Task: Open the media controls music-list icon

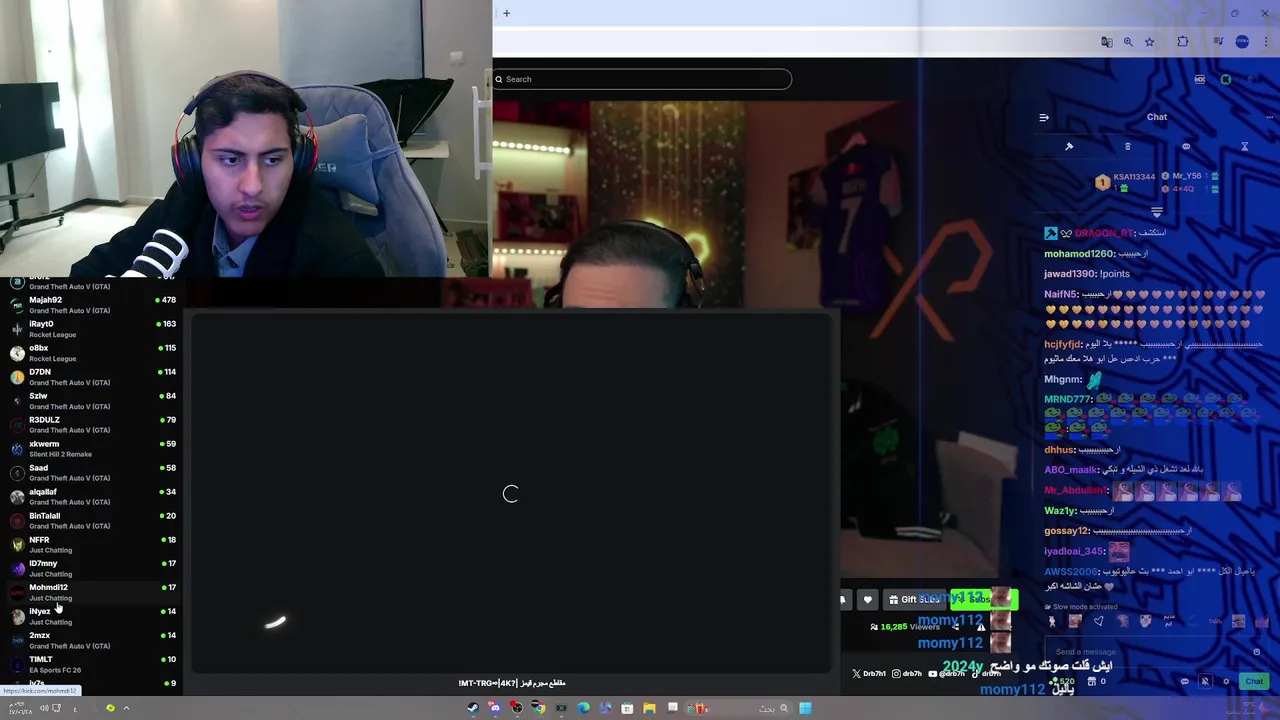Action: point(1218,42)
